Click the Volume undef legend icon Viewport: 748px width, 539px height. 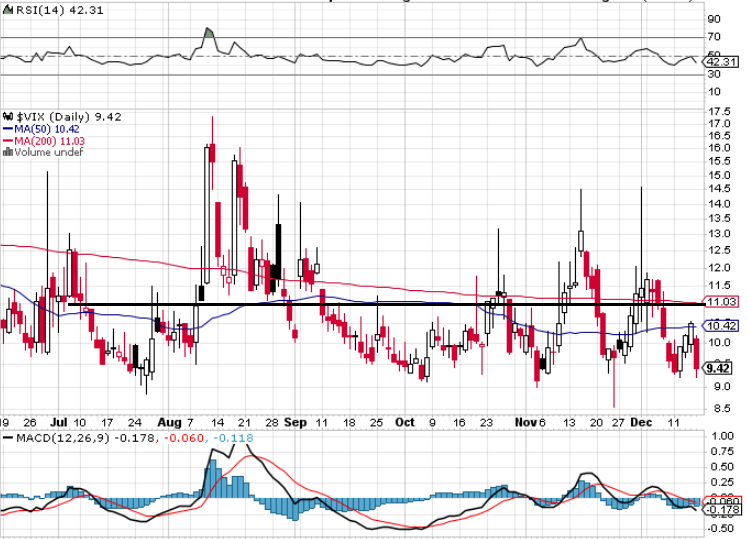[x=5, y=153]
